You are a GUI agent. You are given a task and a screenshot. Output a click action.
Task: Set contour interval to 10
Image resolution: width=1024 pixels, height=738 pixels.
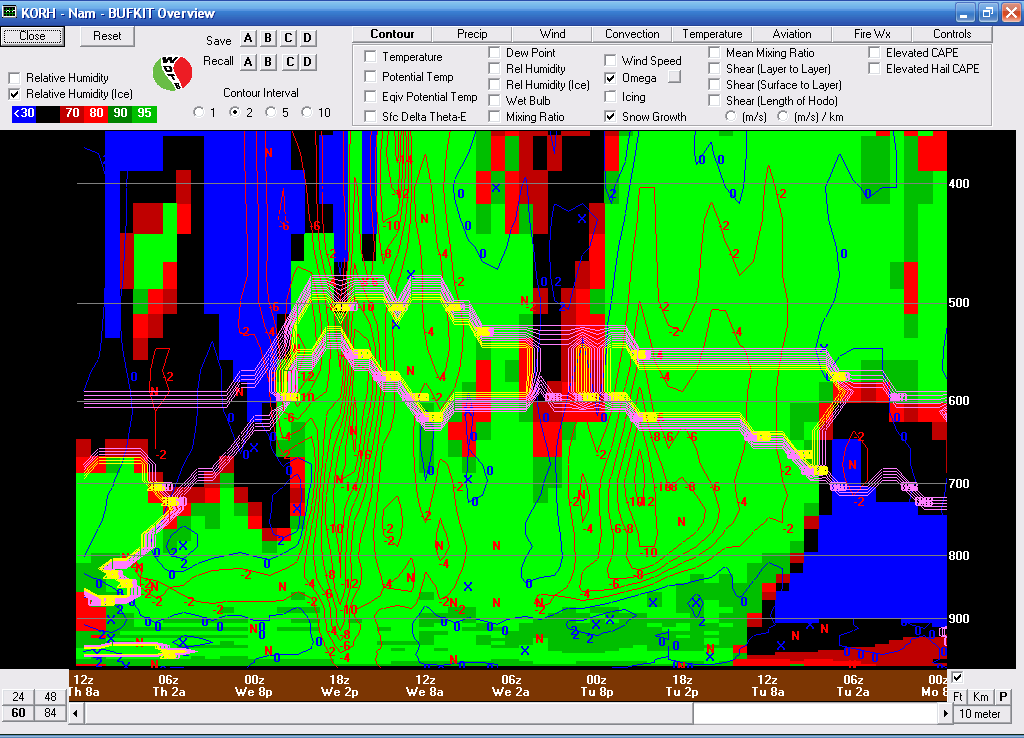[x=307, y=112]
